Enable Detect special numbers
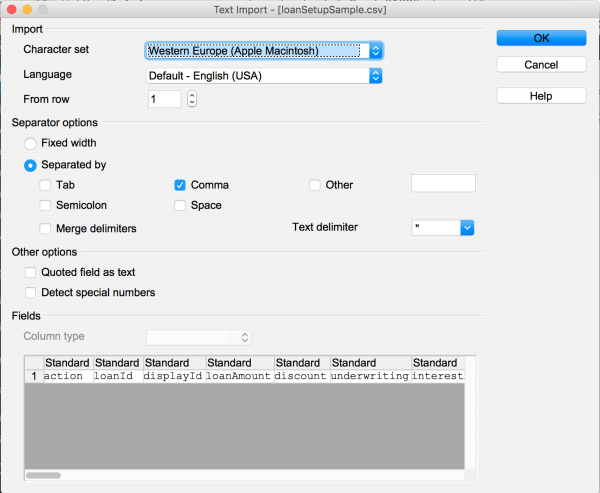 30,293
